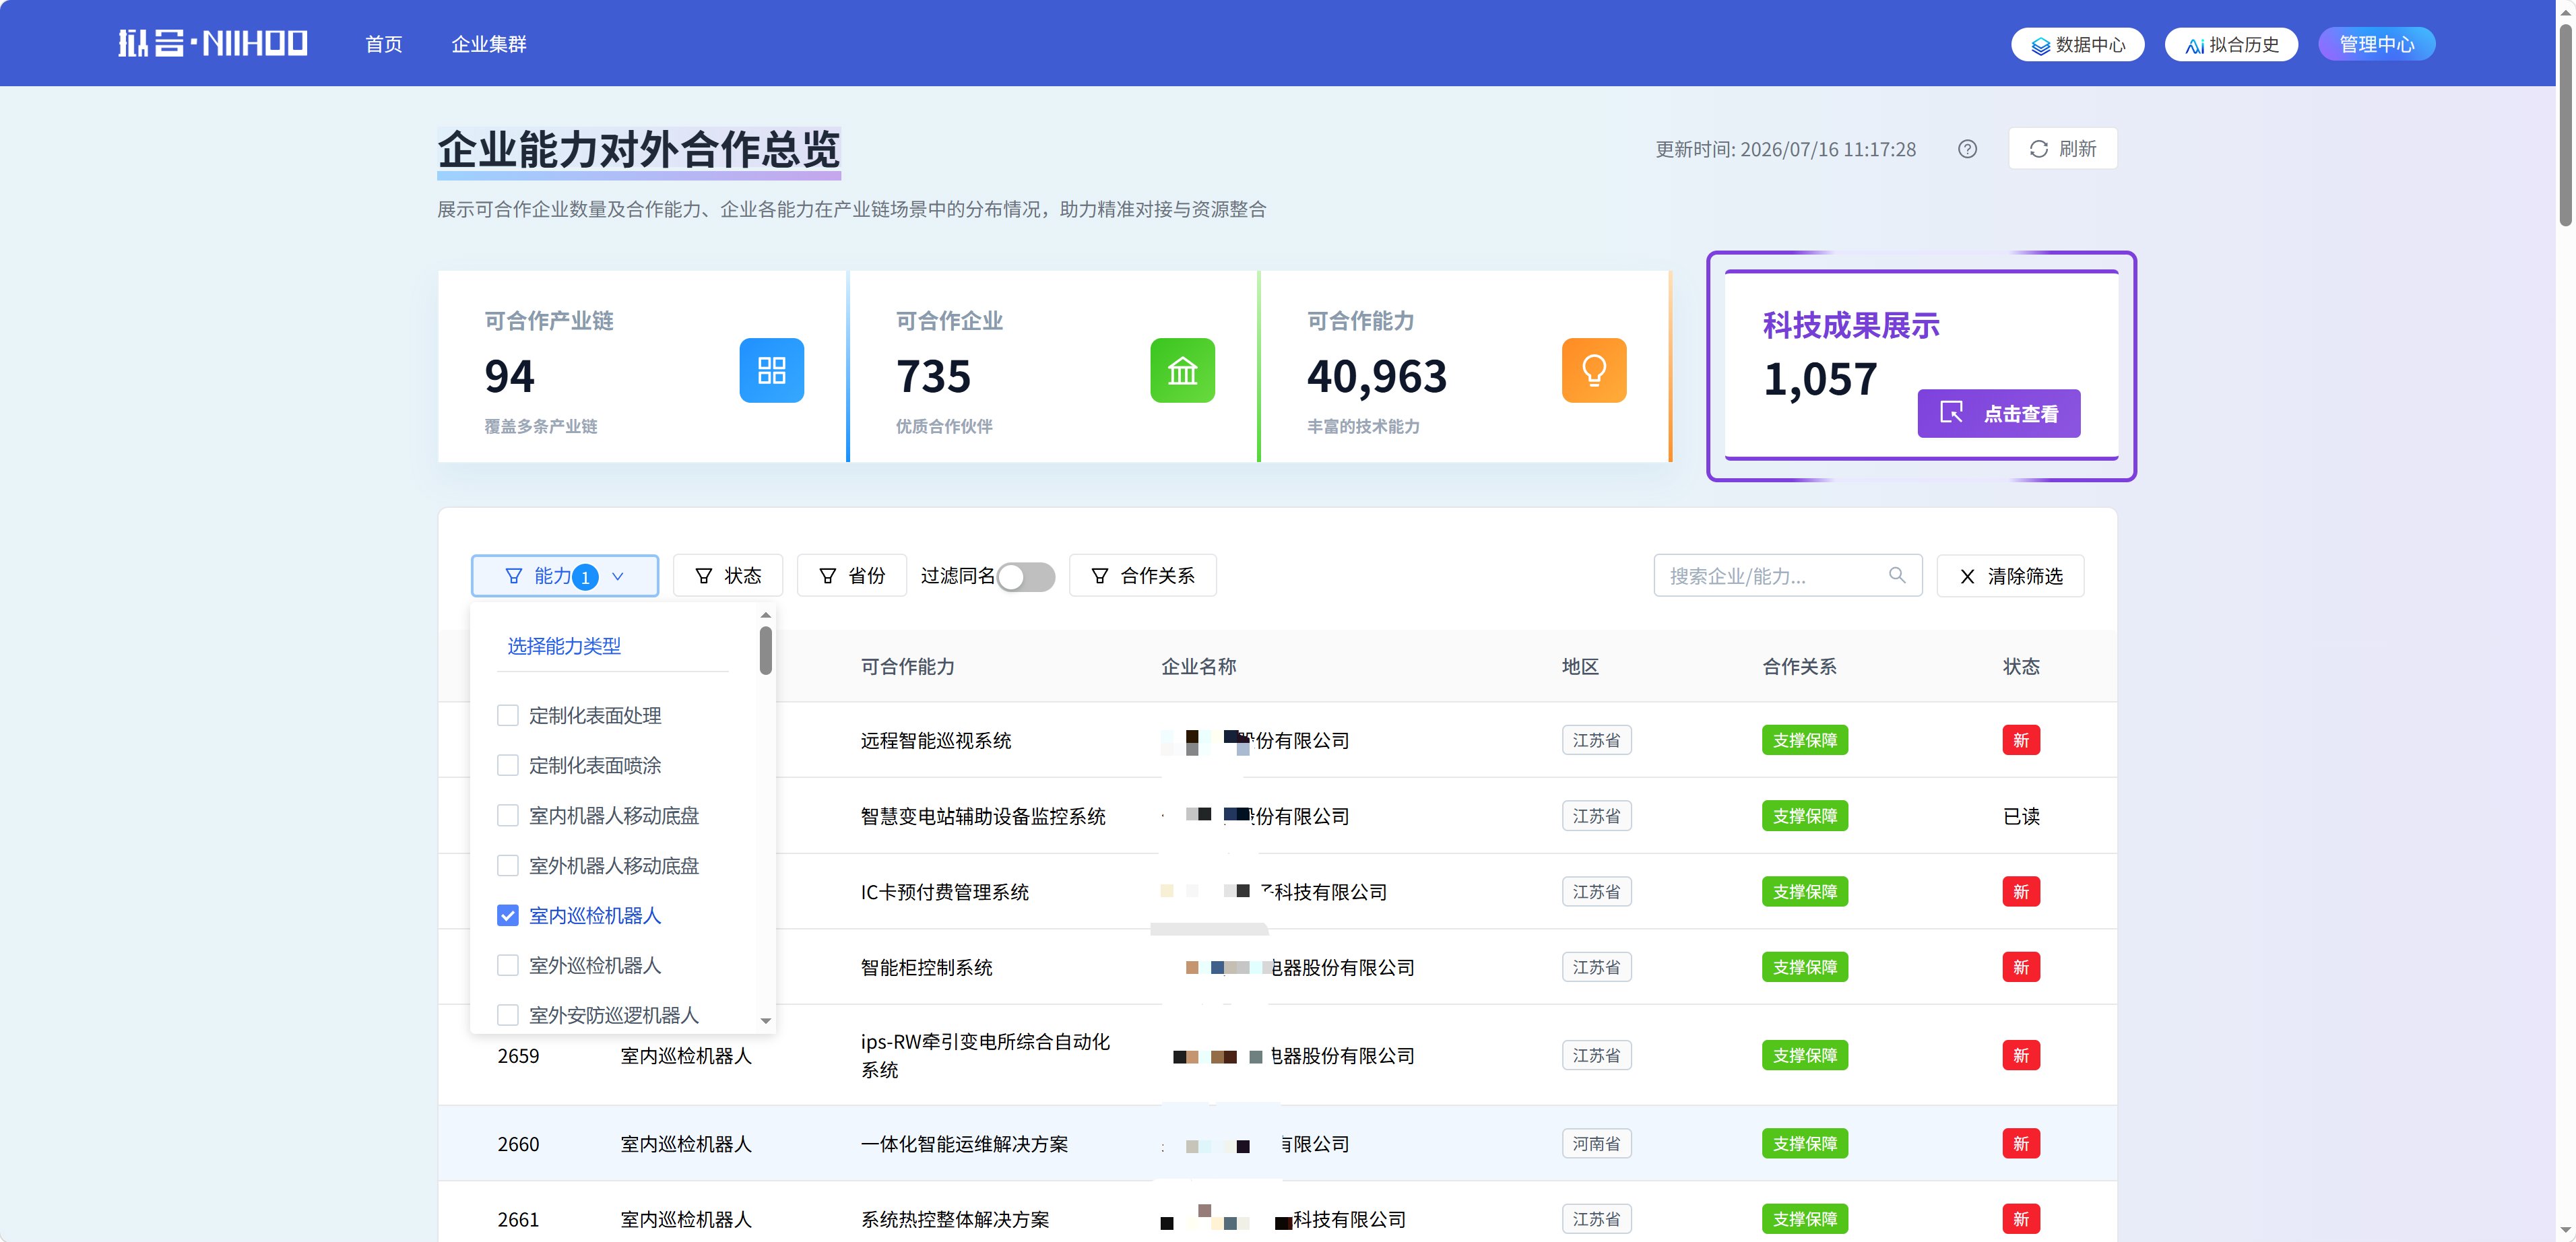The height and width of the screenshot is (1242, 2576).
Task: Click 支撑保障 tag in IC卡预付费管理系统 row
Action: click(1805, 892)
